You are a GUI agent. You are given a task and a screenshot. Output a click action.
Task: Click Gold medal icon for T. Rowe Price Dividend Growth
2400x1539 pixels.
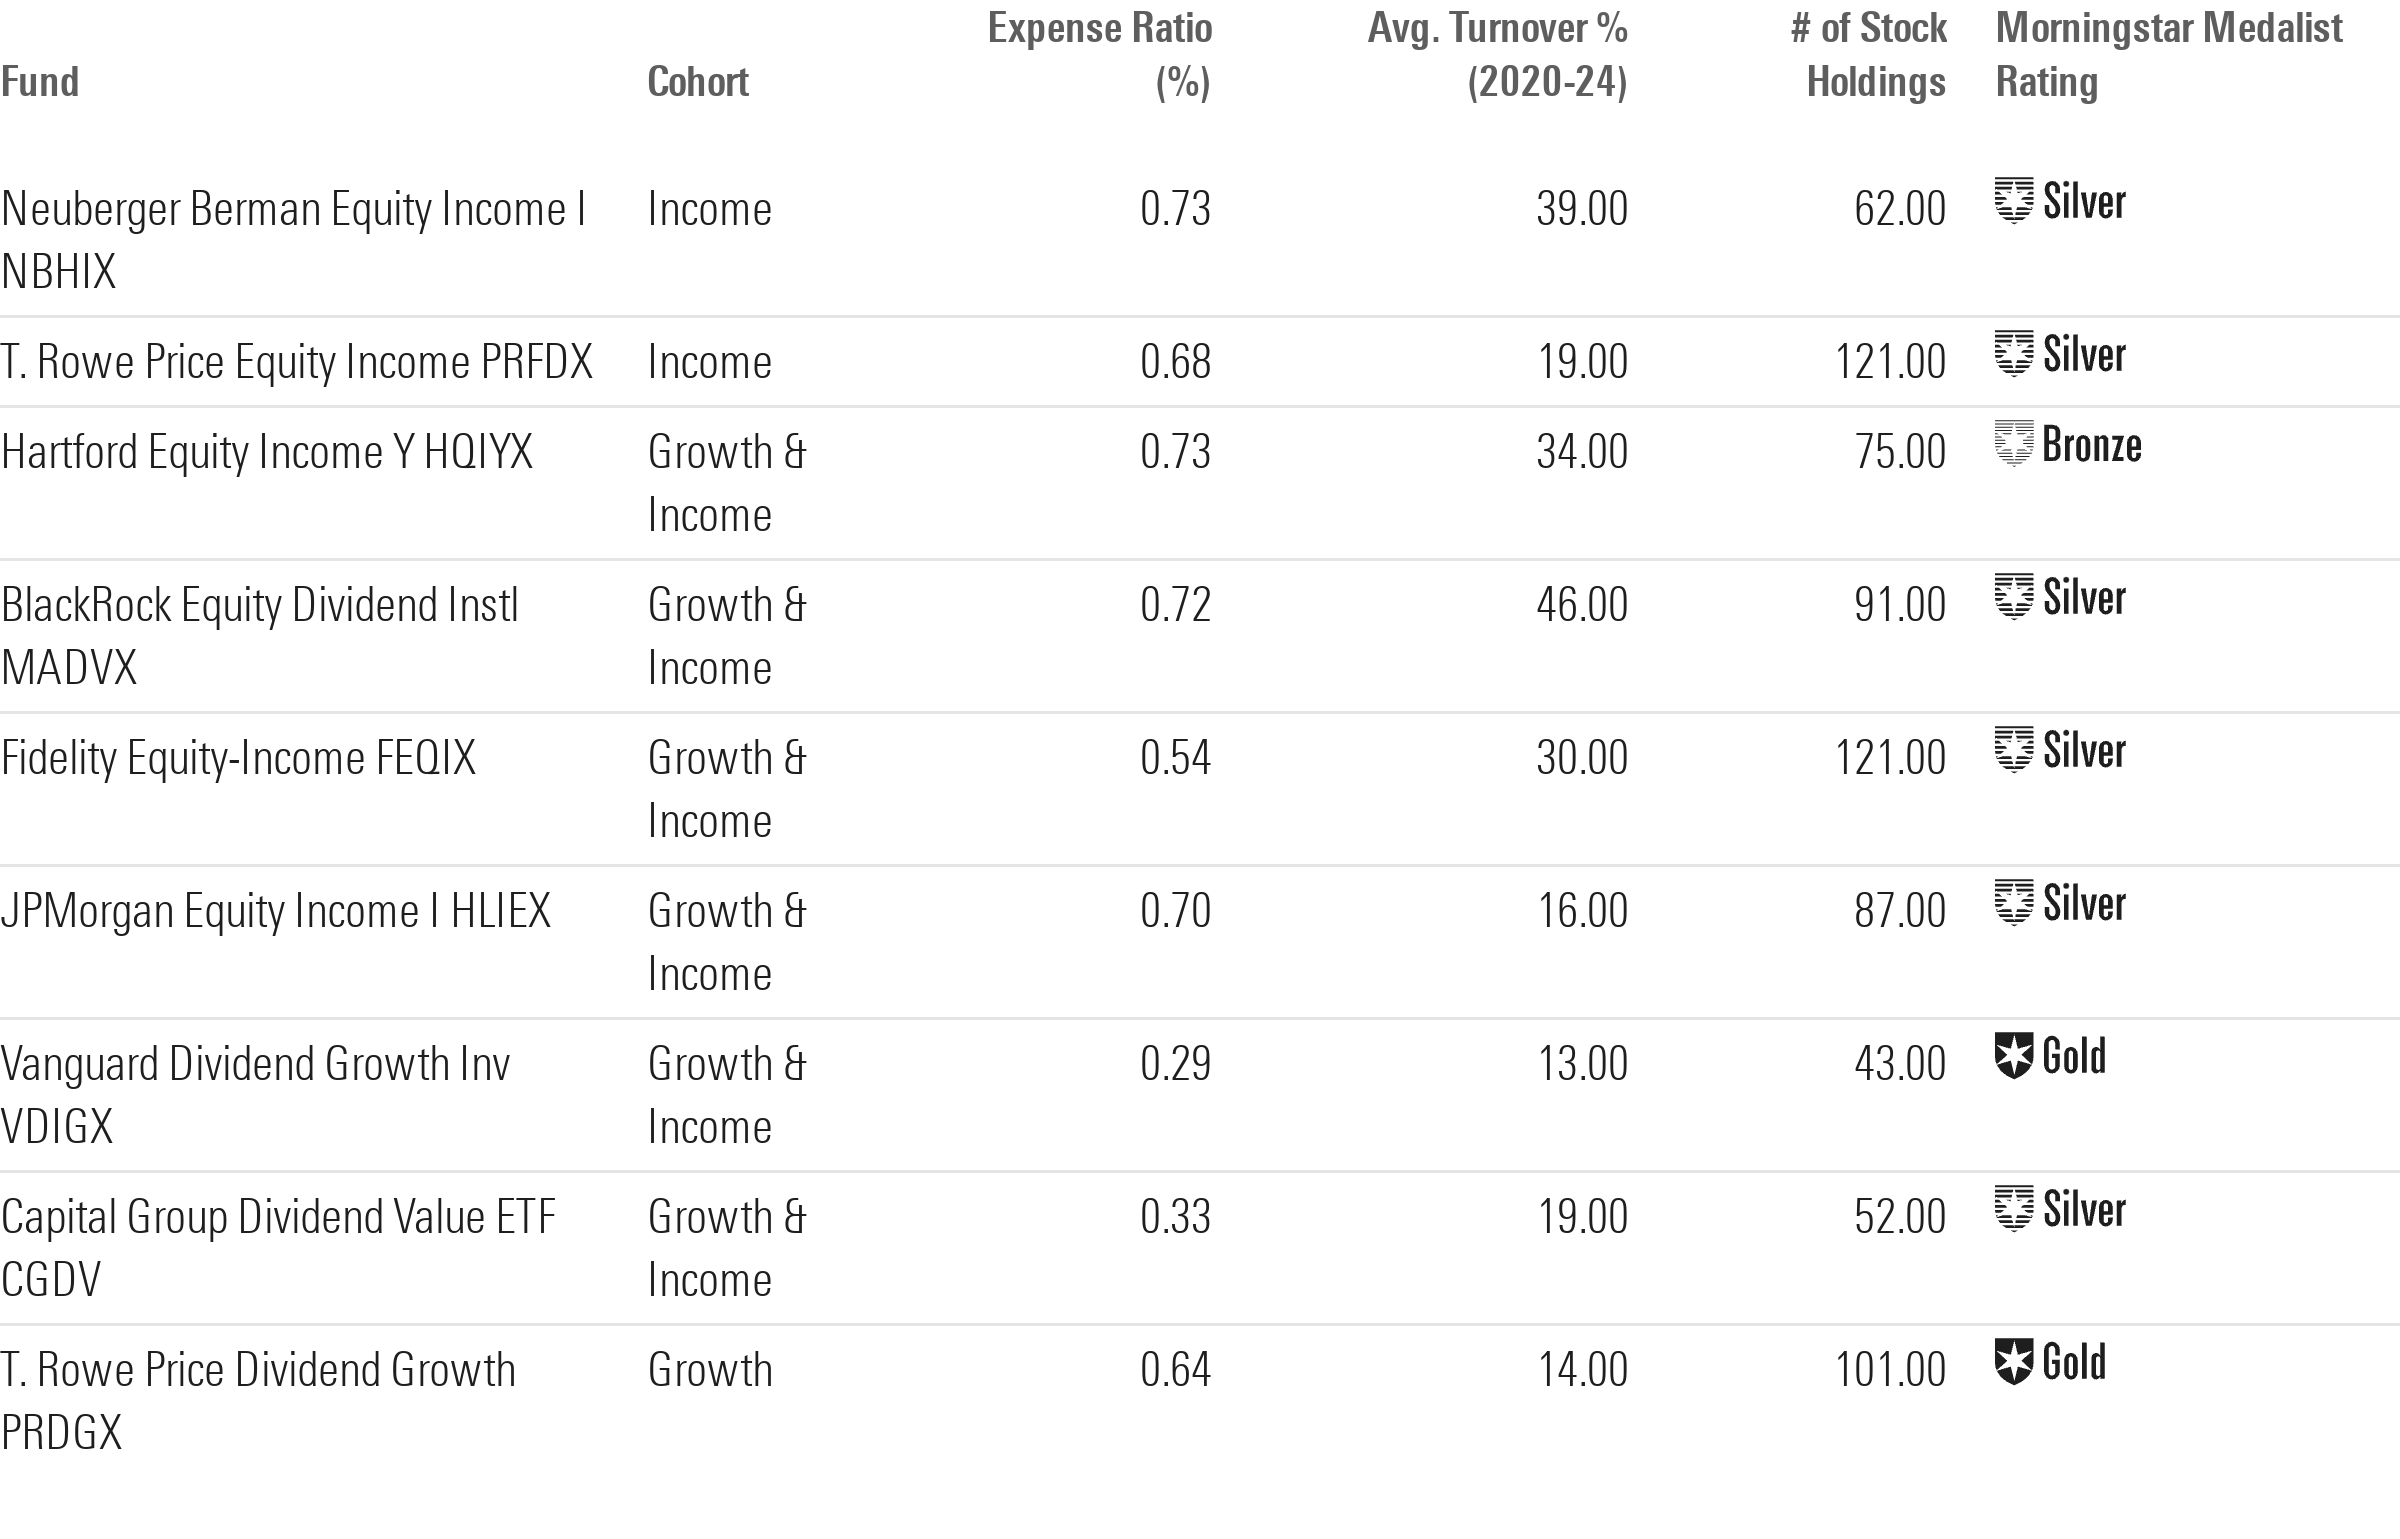[2013, 1362]
